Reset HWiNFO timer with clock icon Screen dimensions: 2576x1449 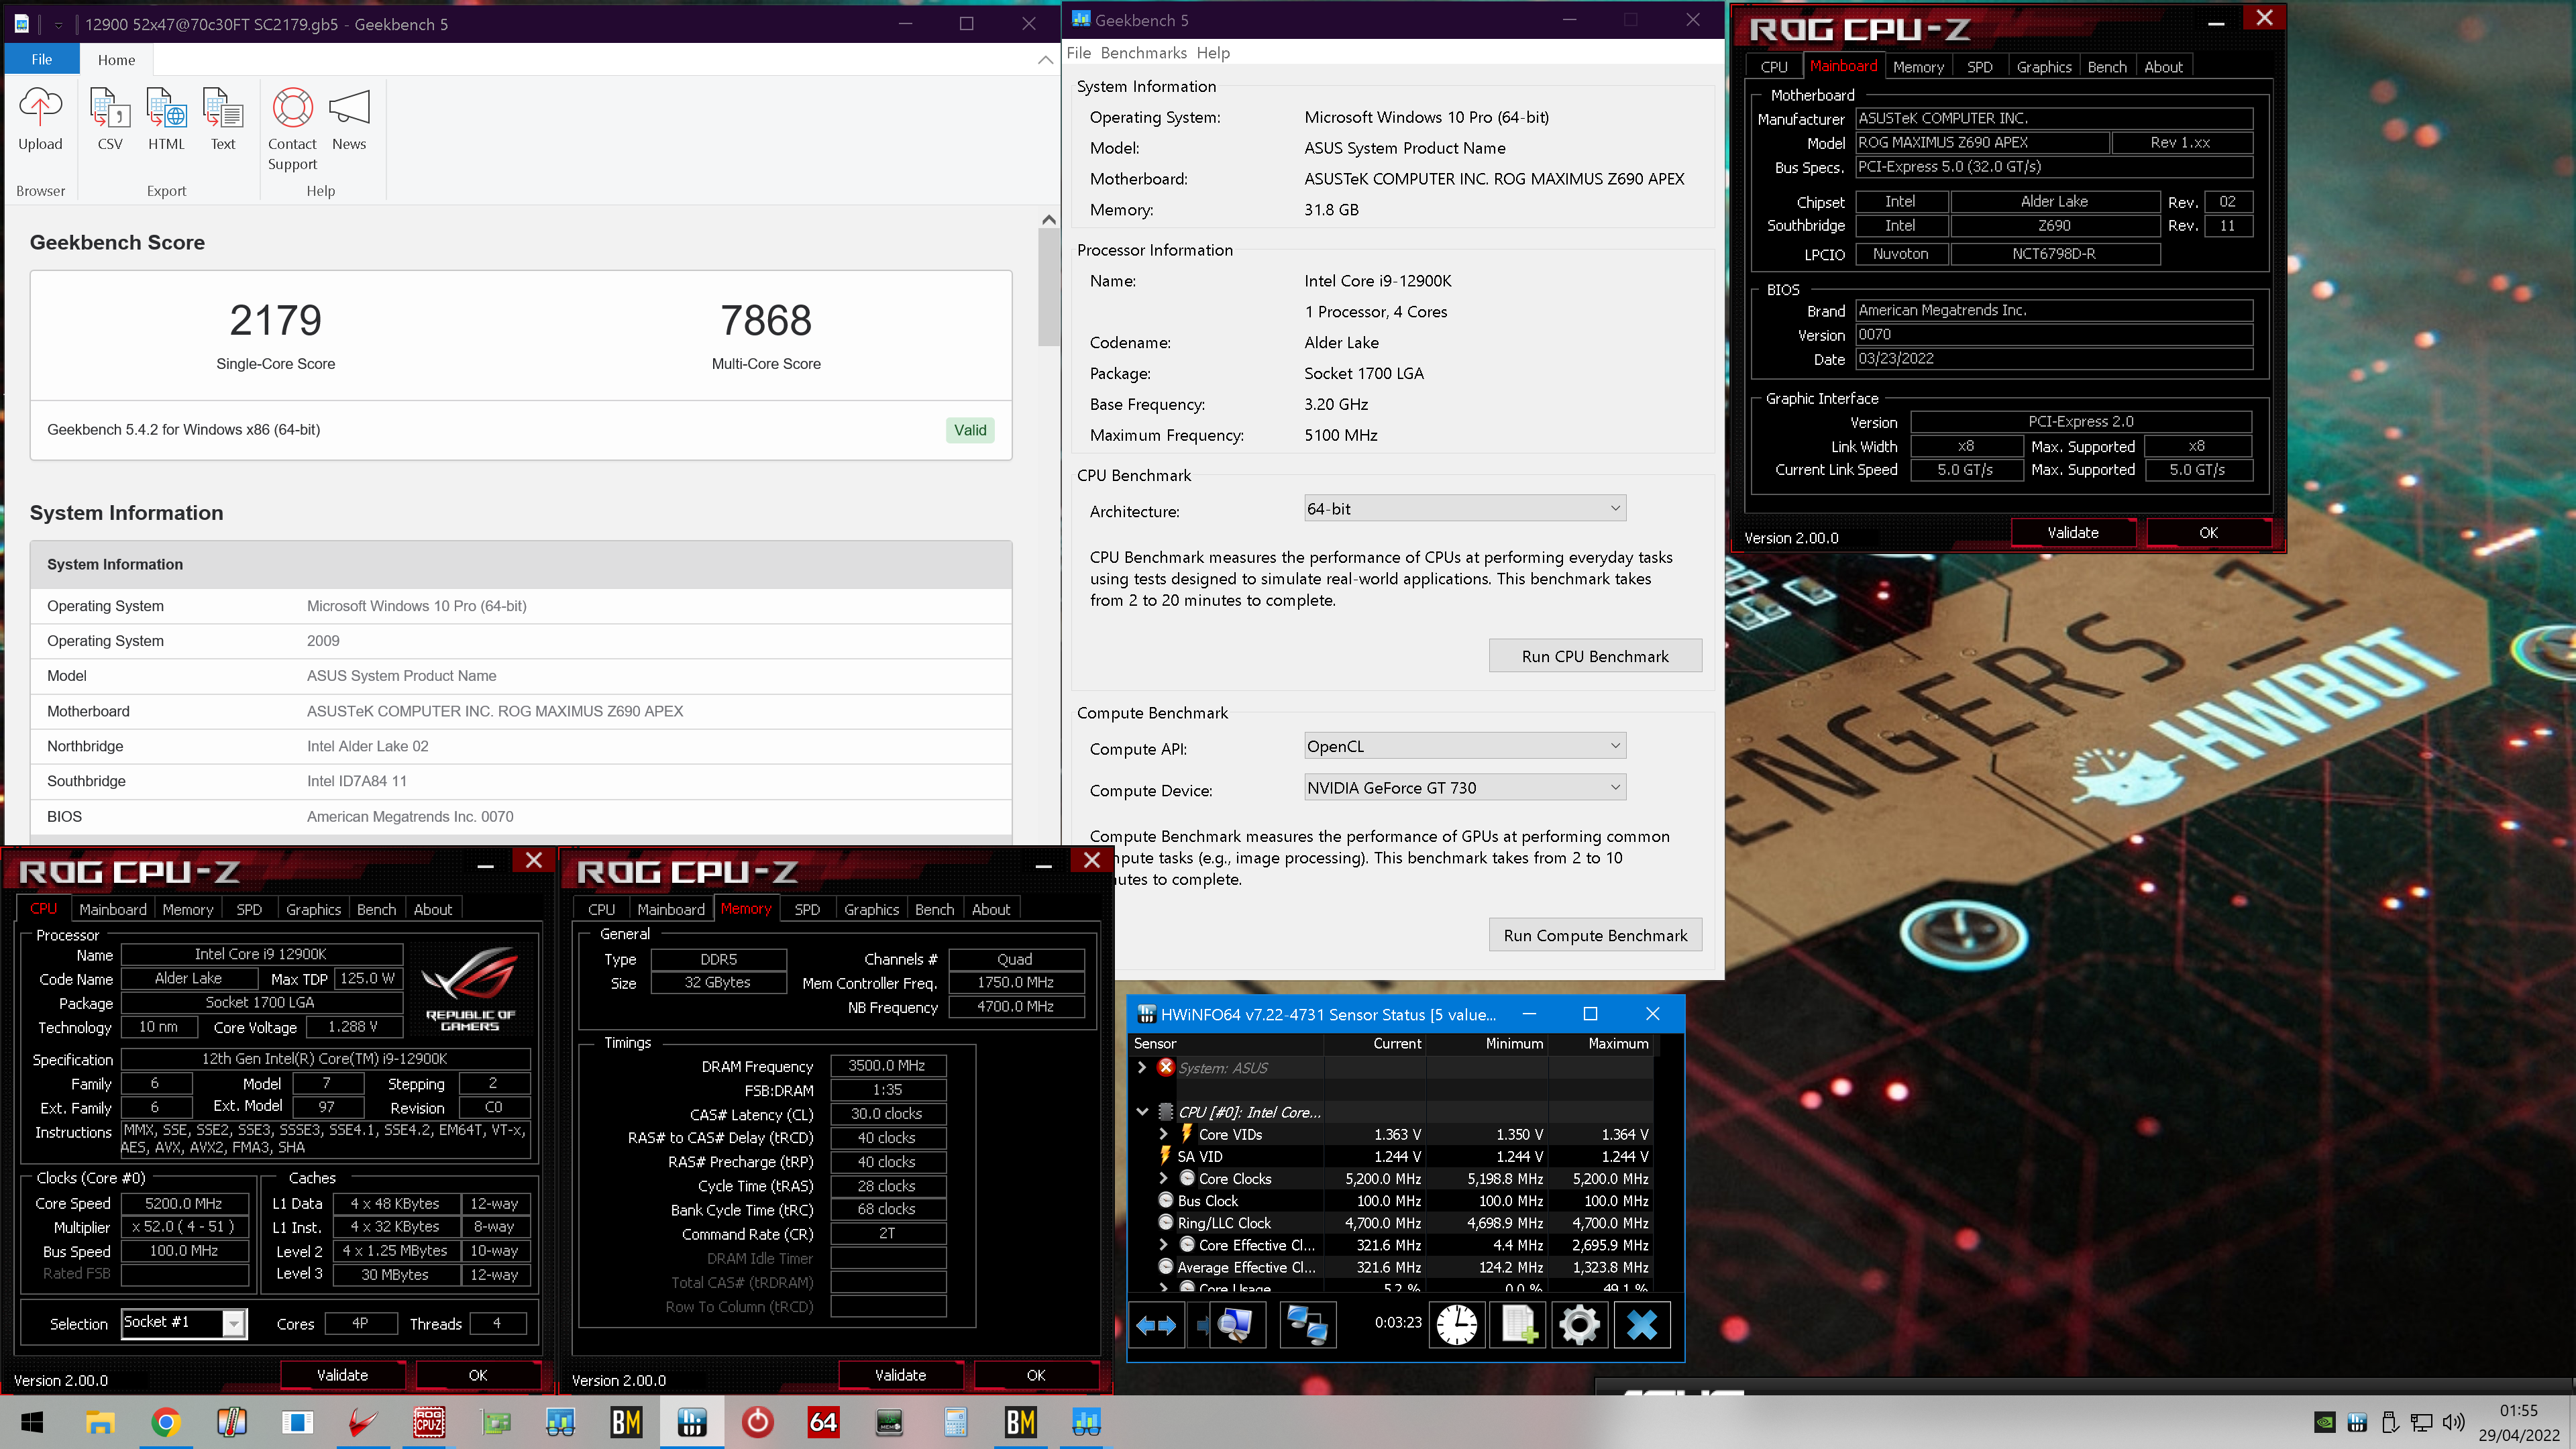[1457, 1325]
